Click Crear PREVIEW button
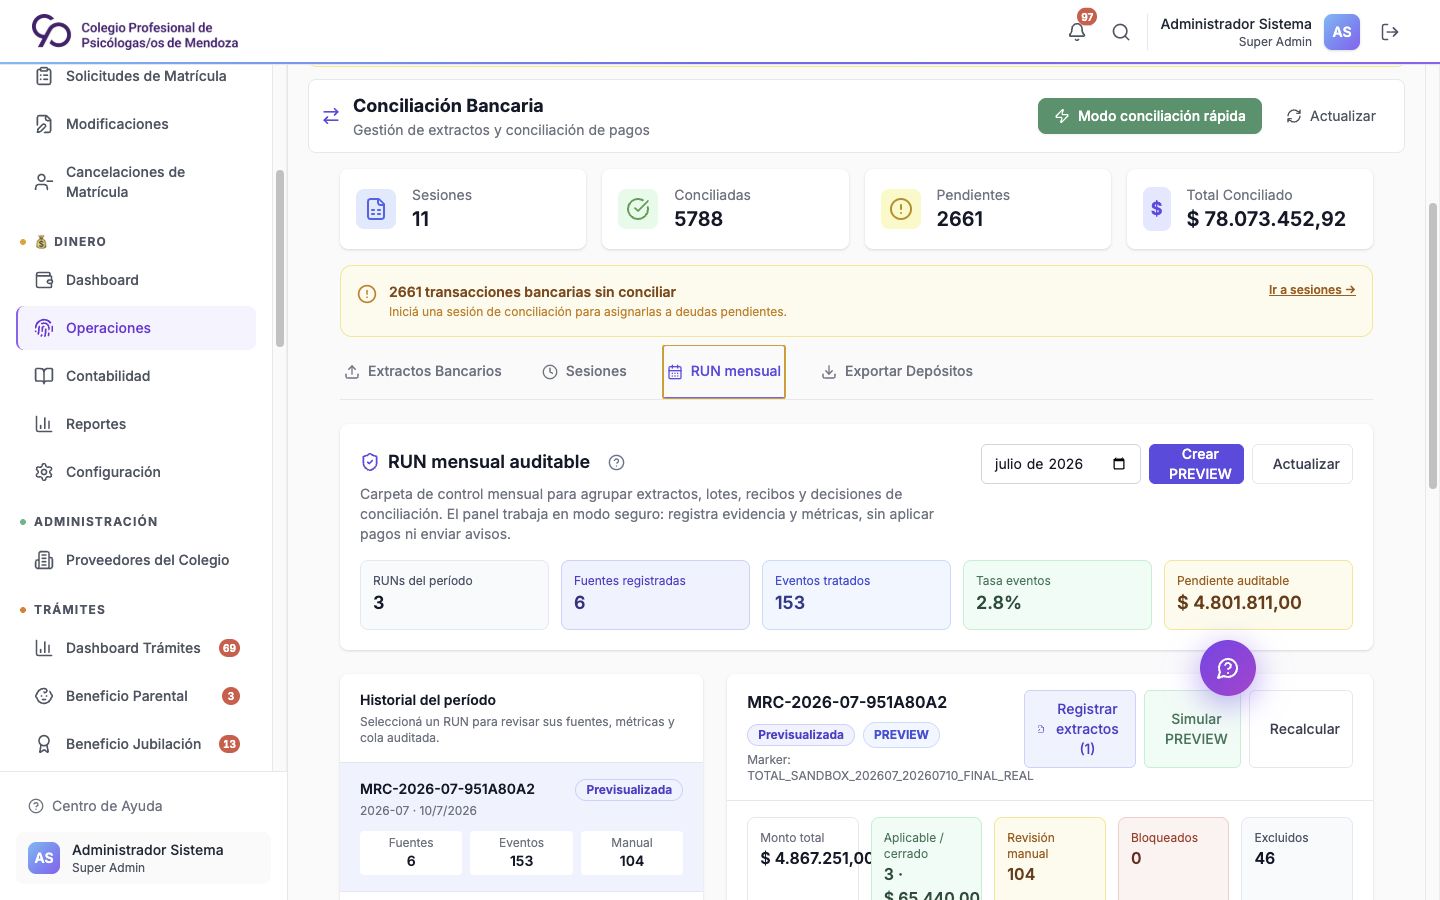 tap(1196, 464)
